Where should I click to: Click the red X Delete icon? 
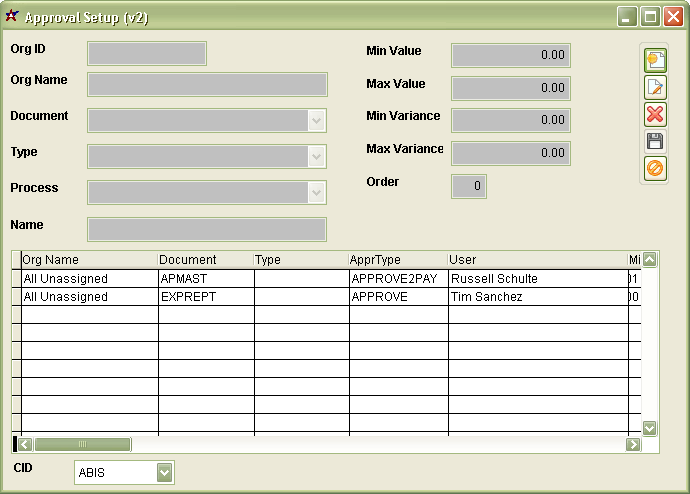coord(655,114)
